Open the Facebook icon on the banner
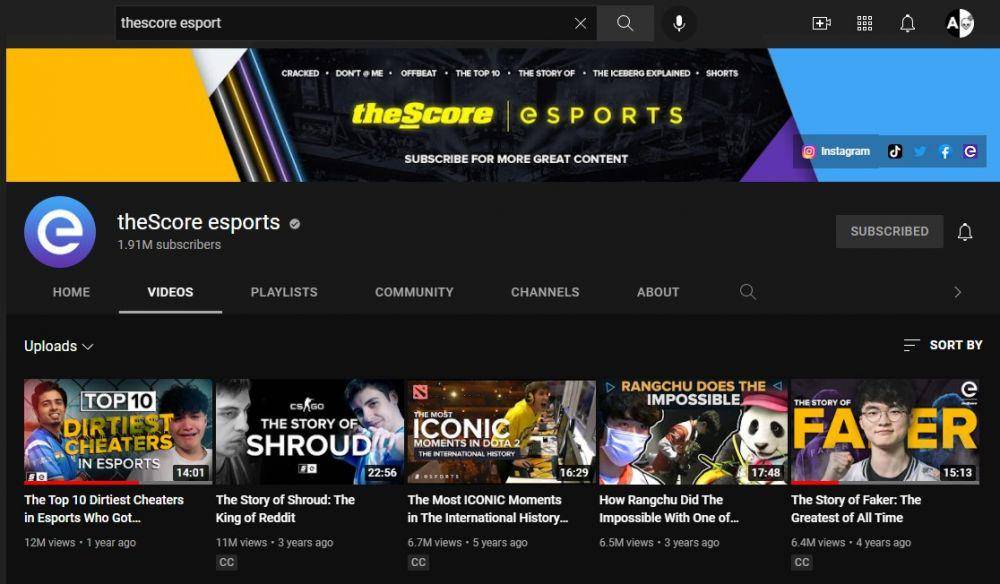This screenshot has height=584, width=1000. click(945, 151)
